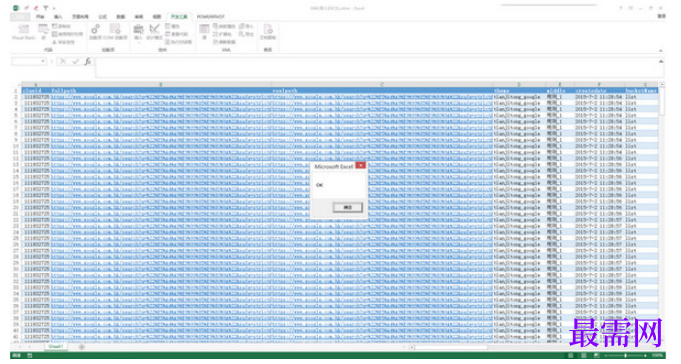The width and height of the screenshot is (681, 364).
Task: Confirm formula entry with checkmark icon
Action: coord(76,61)
